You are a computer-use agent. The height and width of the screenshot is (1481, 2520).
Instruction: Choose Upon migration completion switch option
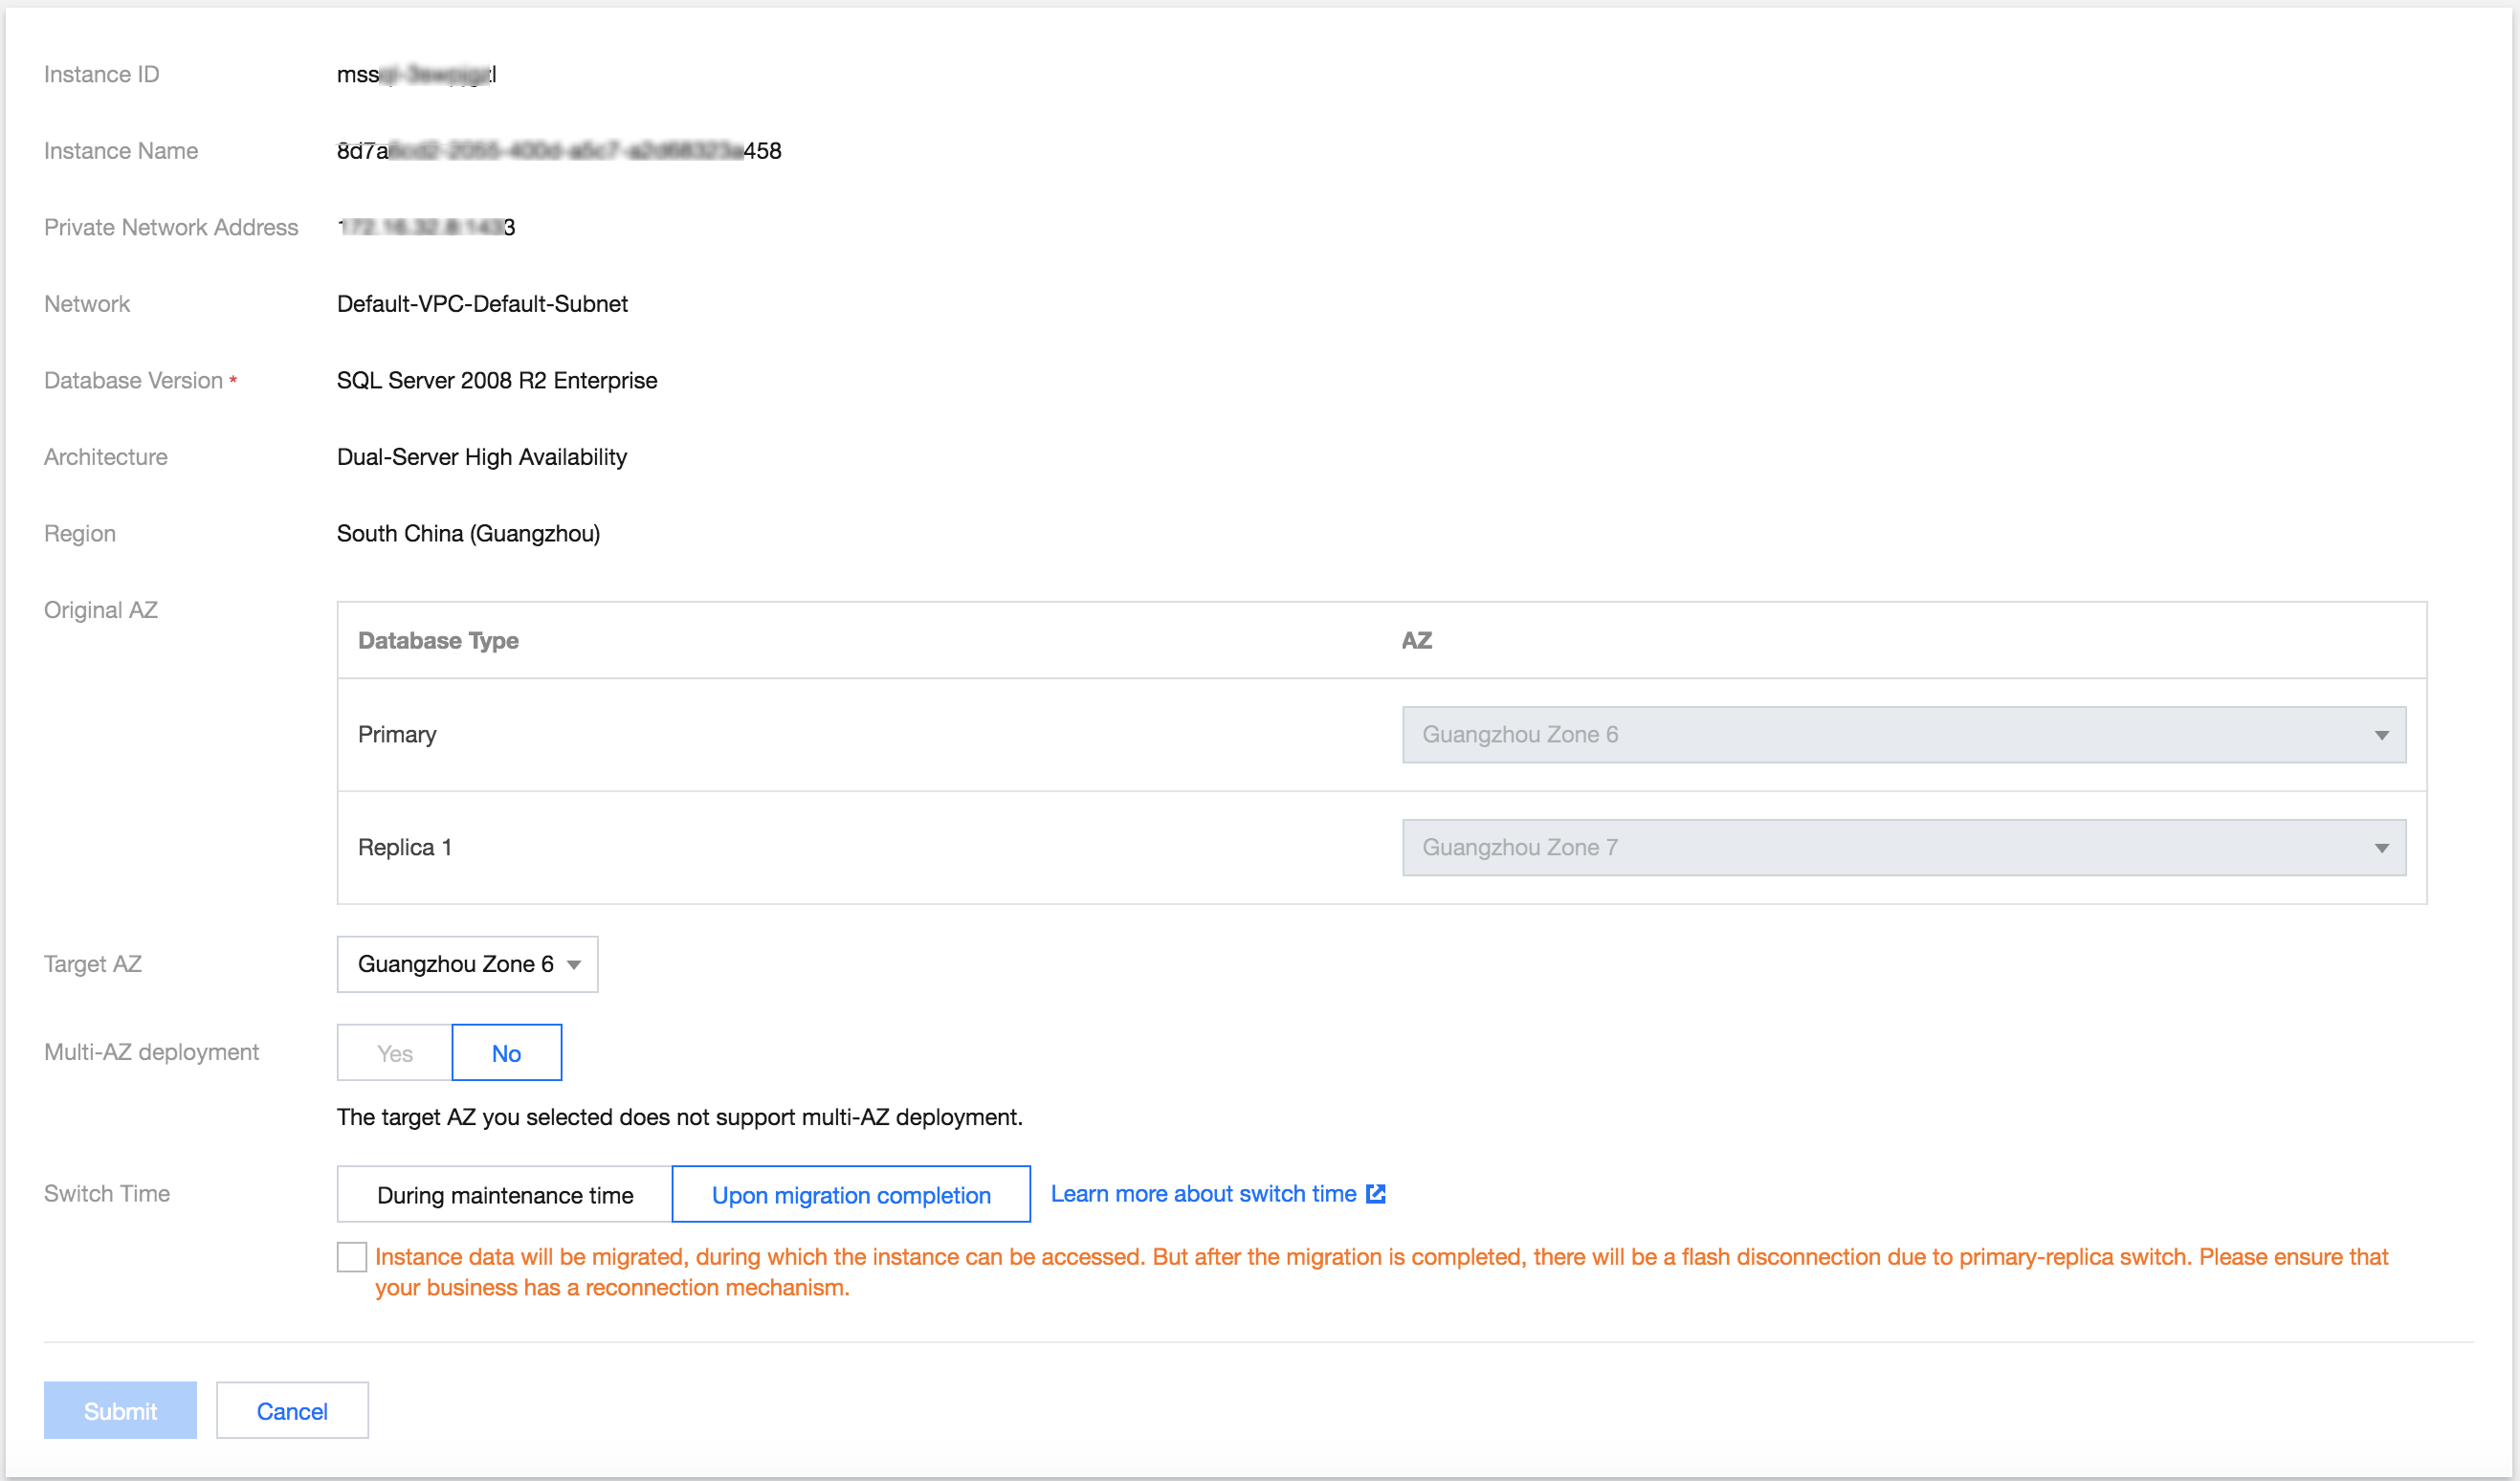coord(851,1195)
